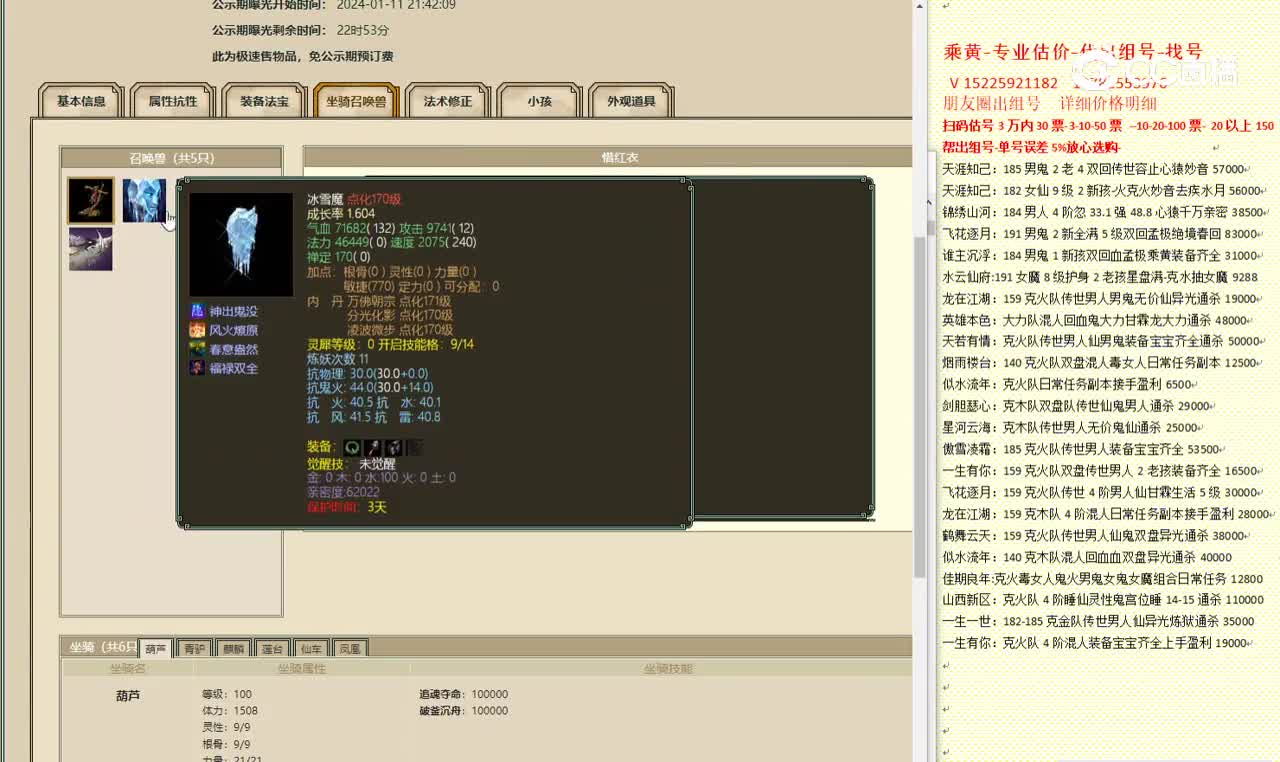Click the 朋友圈出组号 详细价格明细 line
This screenshot has width=1280, height=762.
(x=1050, y=103)
